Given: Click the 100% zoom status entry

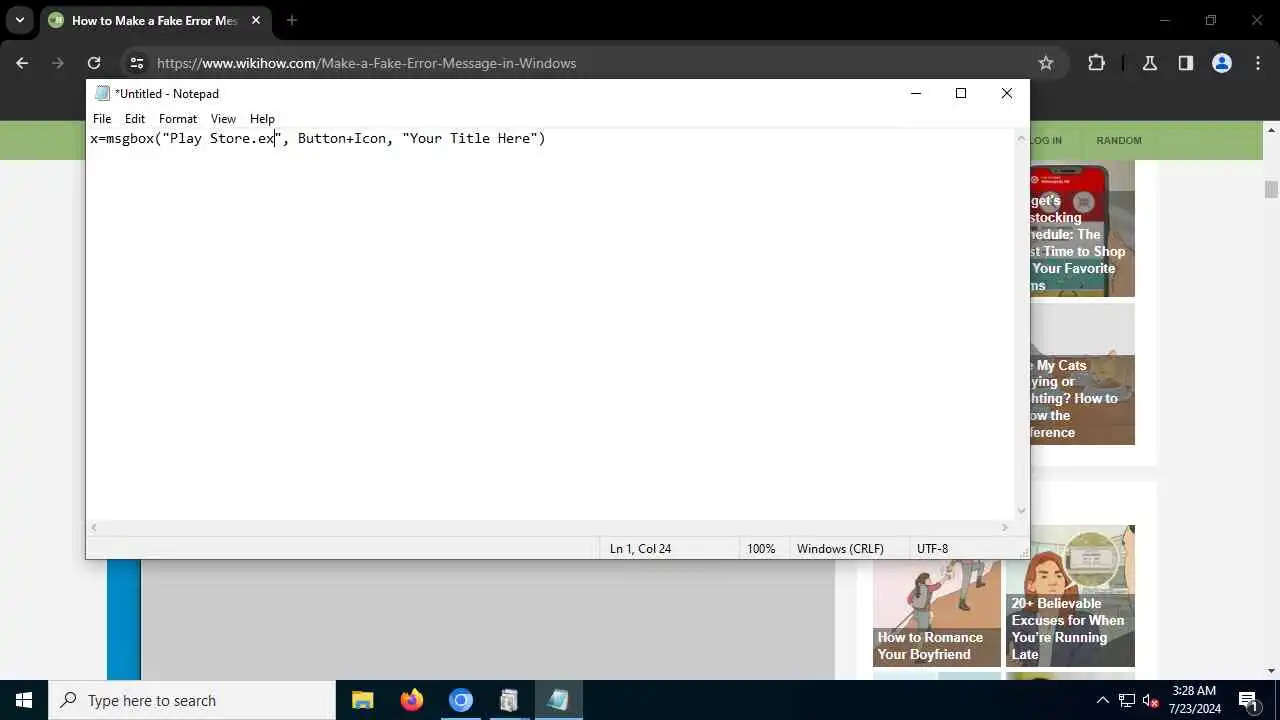Looking at the screenshot, I should tap(761, 548).
